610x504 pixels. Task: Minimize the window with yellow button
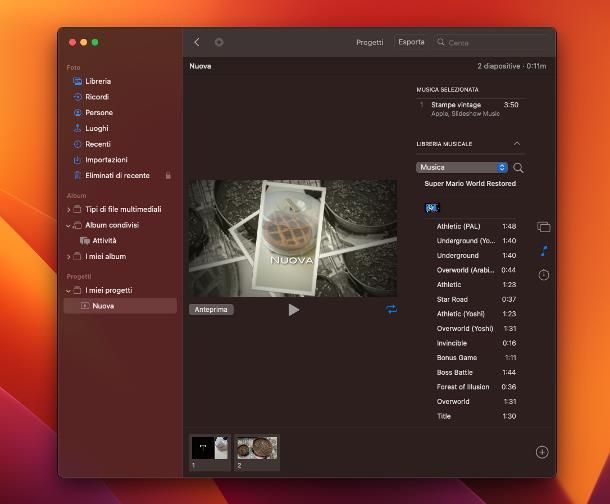point(84,42)
